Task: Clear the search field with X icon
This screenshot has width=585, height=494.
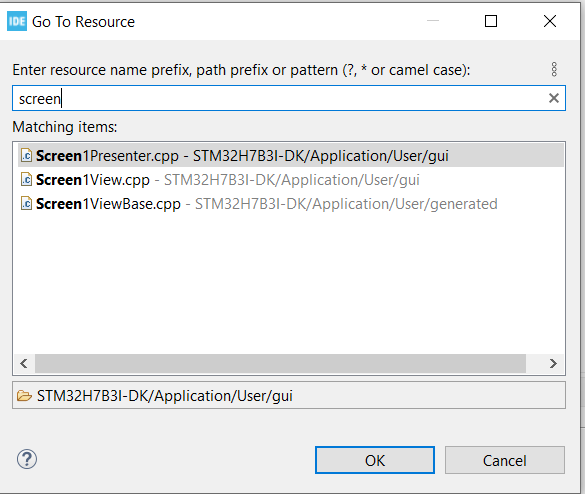Action: coord(554,98)
